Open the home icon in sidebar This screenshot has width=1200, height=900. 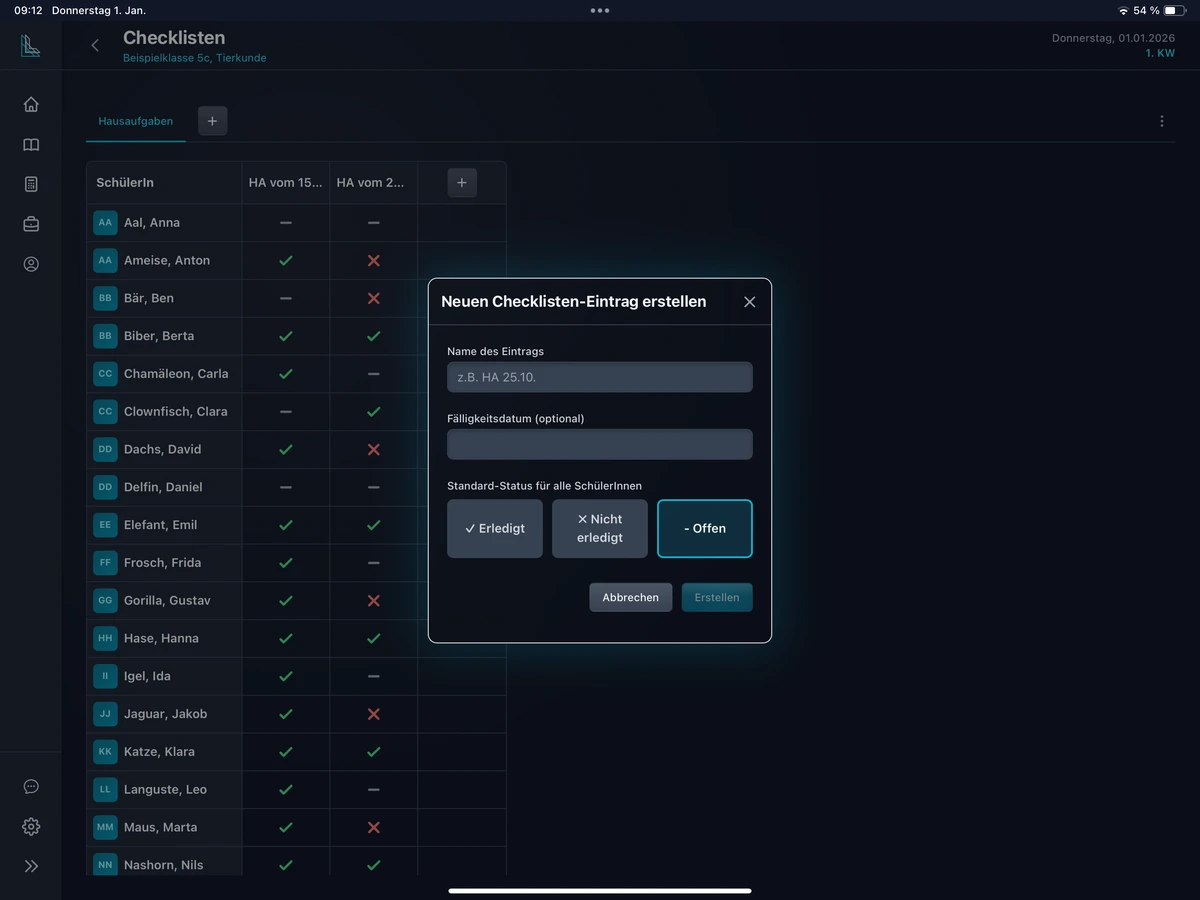click(x=31, y=104)
